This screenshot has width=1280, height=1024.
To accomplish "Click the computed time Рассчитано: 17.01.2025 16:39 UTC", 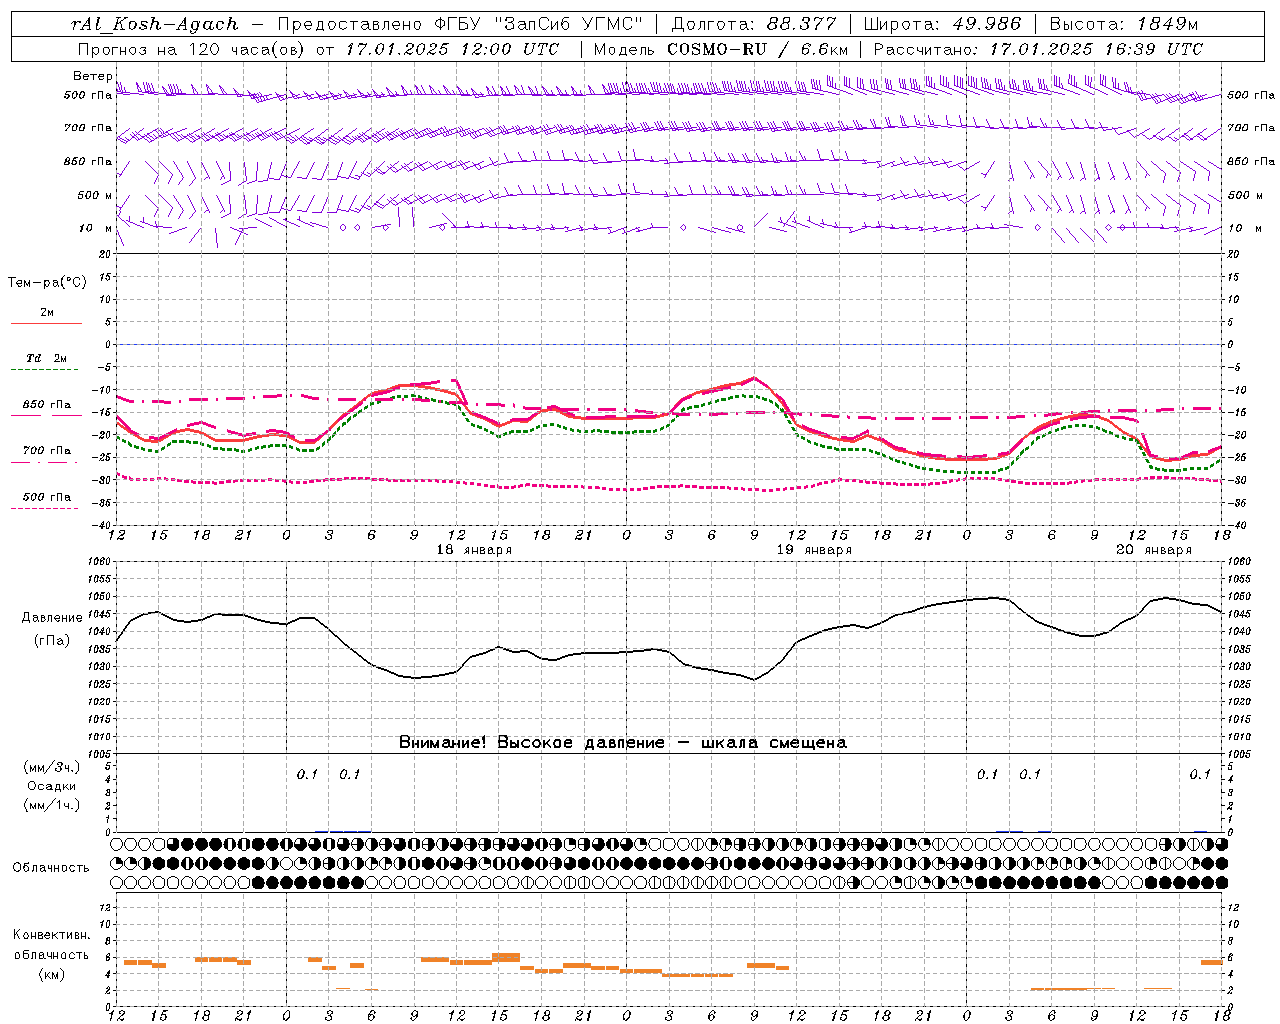I will click(x=1038, y=49).
